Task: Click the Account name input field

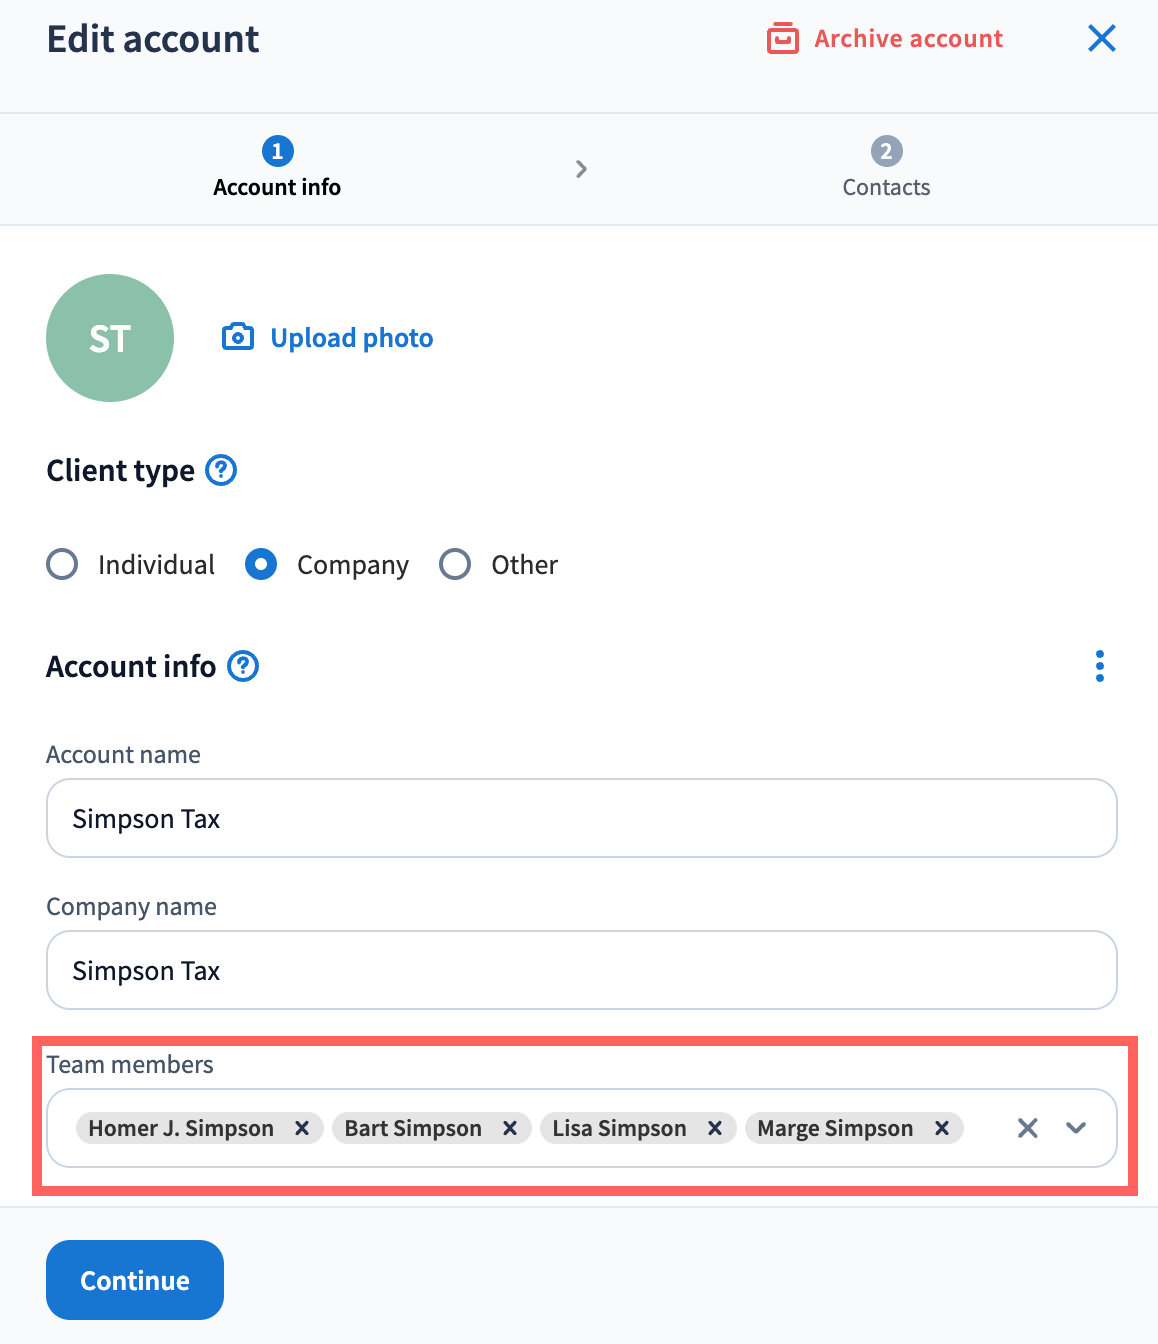Action: pyautogui.click(x=581, y=818)
